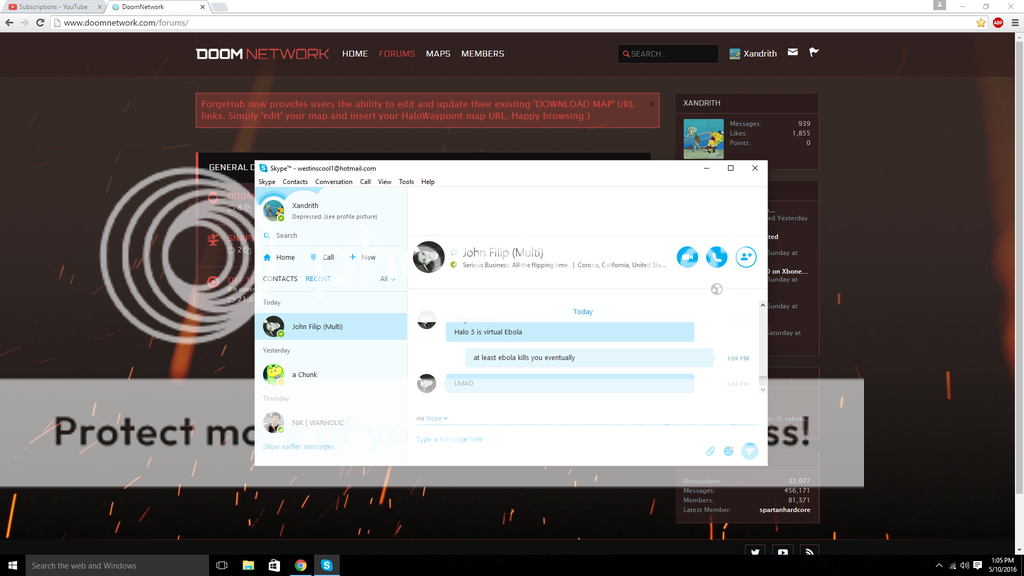This screenshot has height=576, width=1024.
Task: Click the Skype search magnifier icon
Action: click(267, 236)
